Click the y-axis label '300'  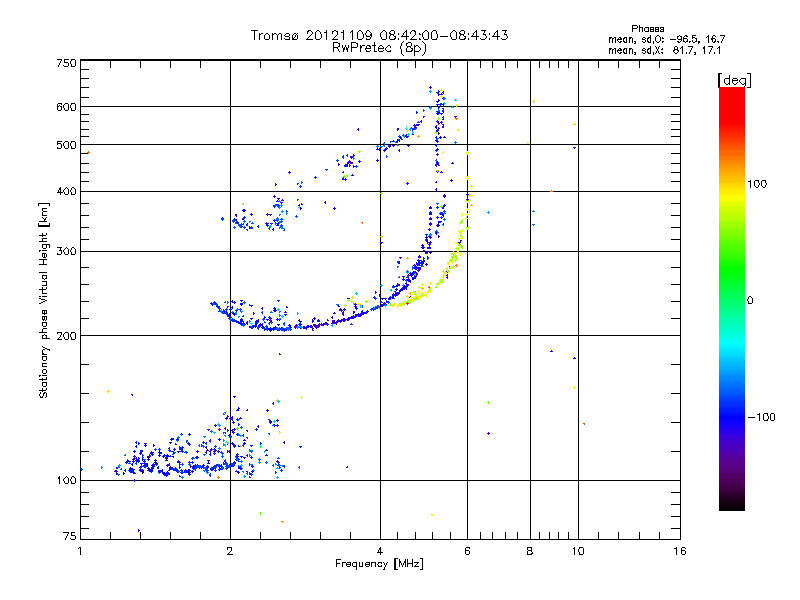point(66,252)
